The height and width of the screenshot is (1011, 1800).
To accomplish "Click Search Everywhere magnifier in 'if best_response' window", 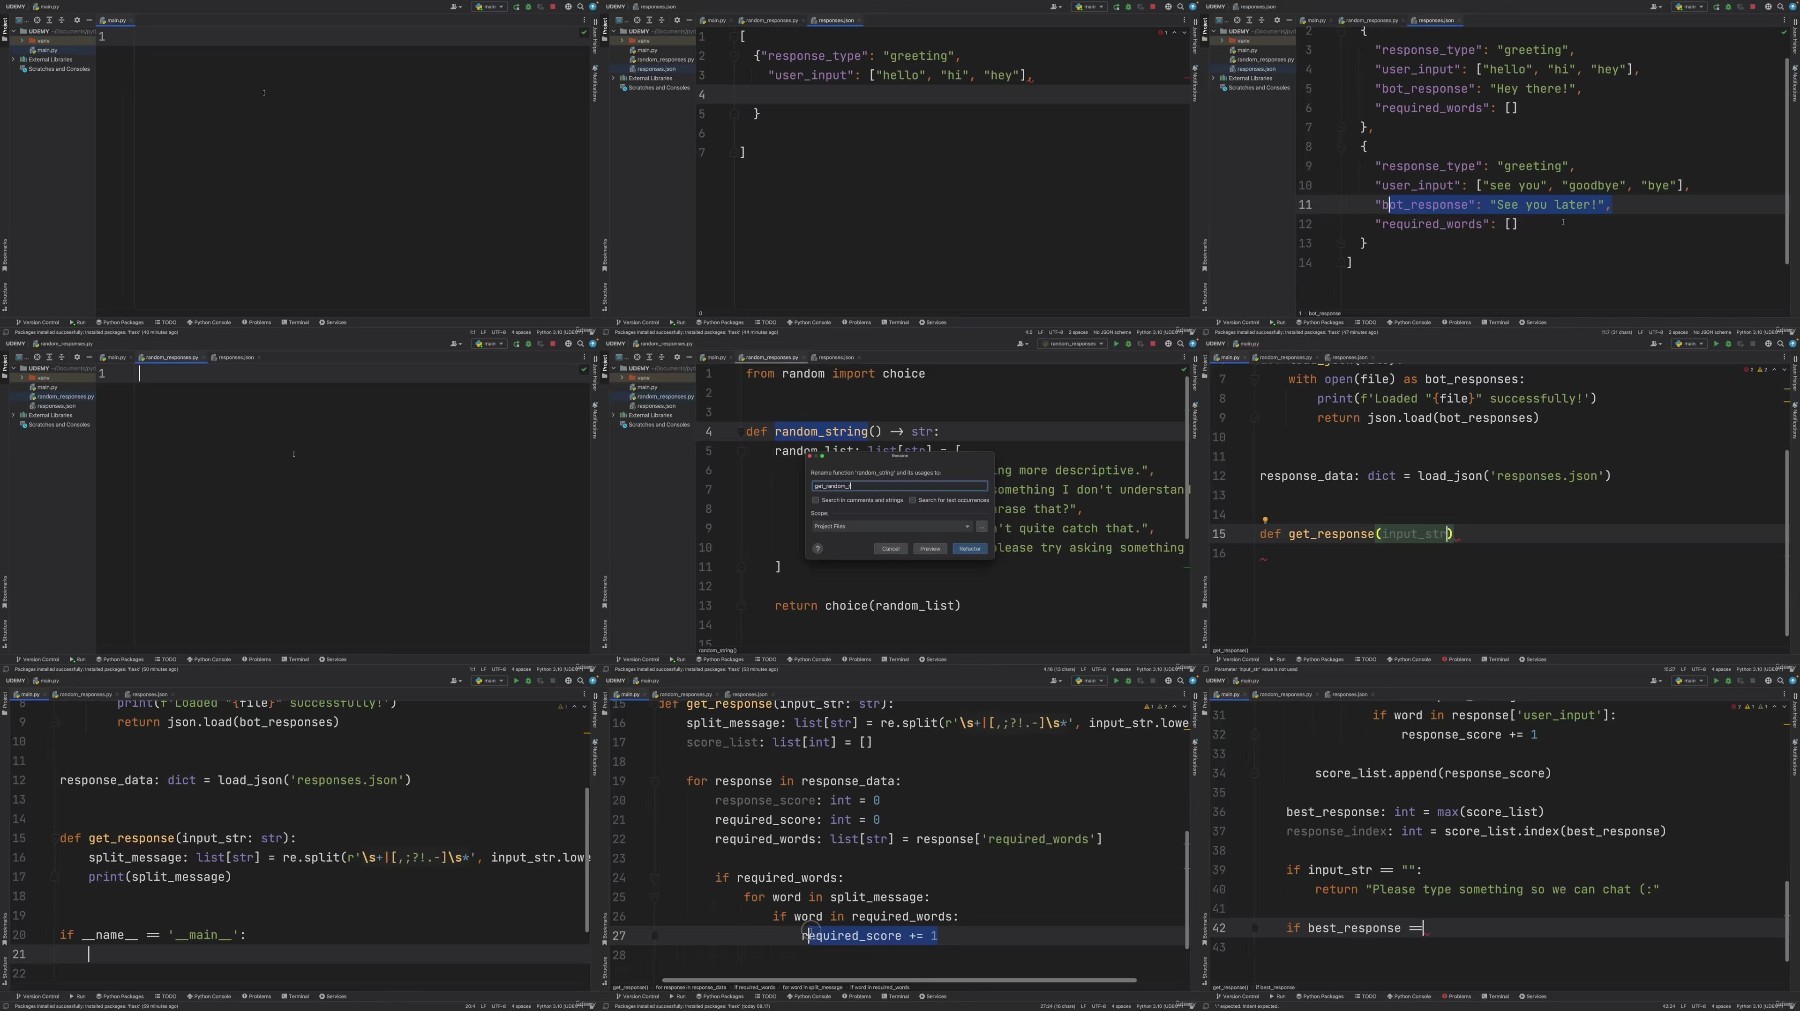I will pyautogui.click(x=1780, y=681).
